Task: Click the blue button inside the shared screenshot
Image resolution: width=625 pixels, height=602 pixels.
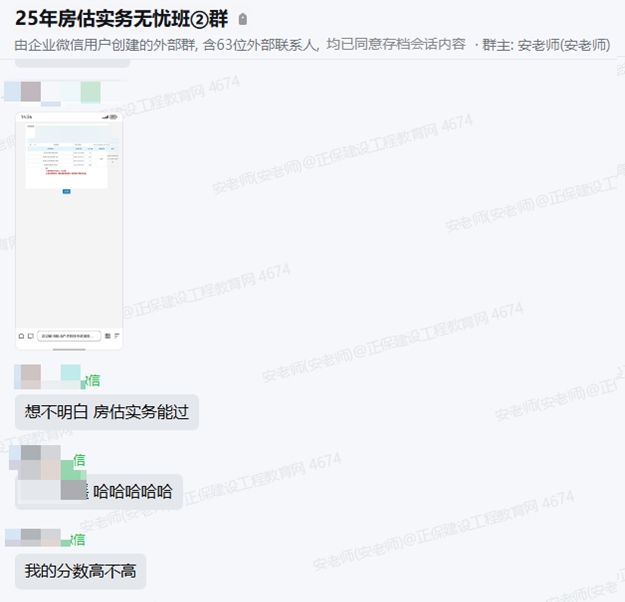Action: click(x=66, y=190)
